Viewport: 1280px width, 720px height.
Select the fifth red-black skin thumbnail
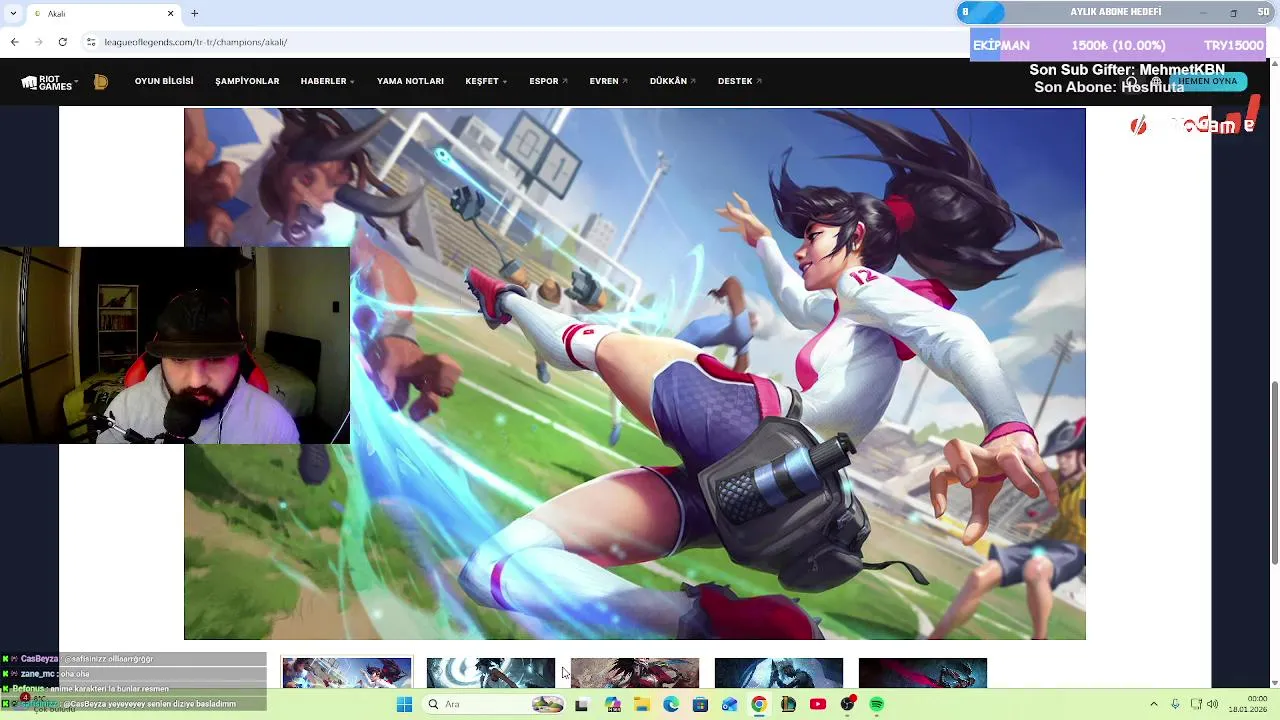click(x=923, y=673)
